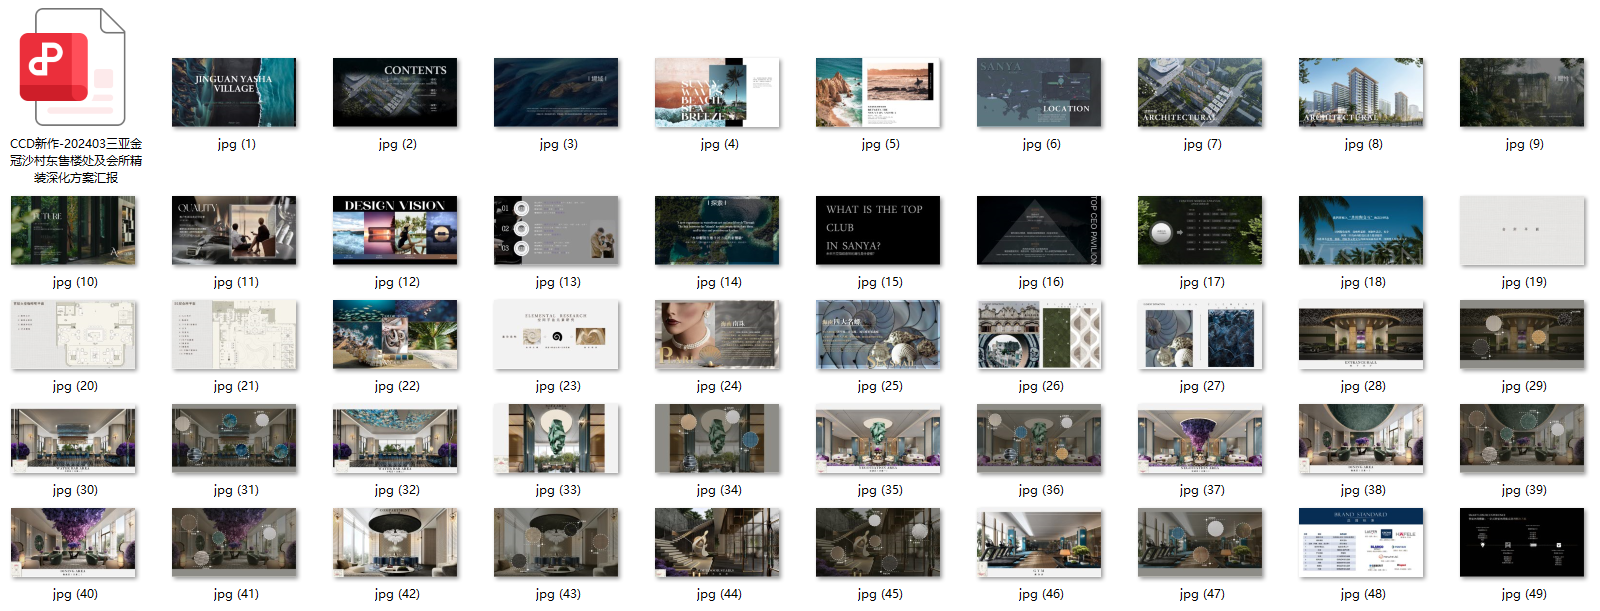Click the file name label 'jpg (23)'
This screenshot has width=1600, height=611.
(x=557, y=386)
